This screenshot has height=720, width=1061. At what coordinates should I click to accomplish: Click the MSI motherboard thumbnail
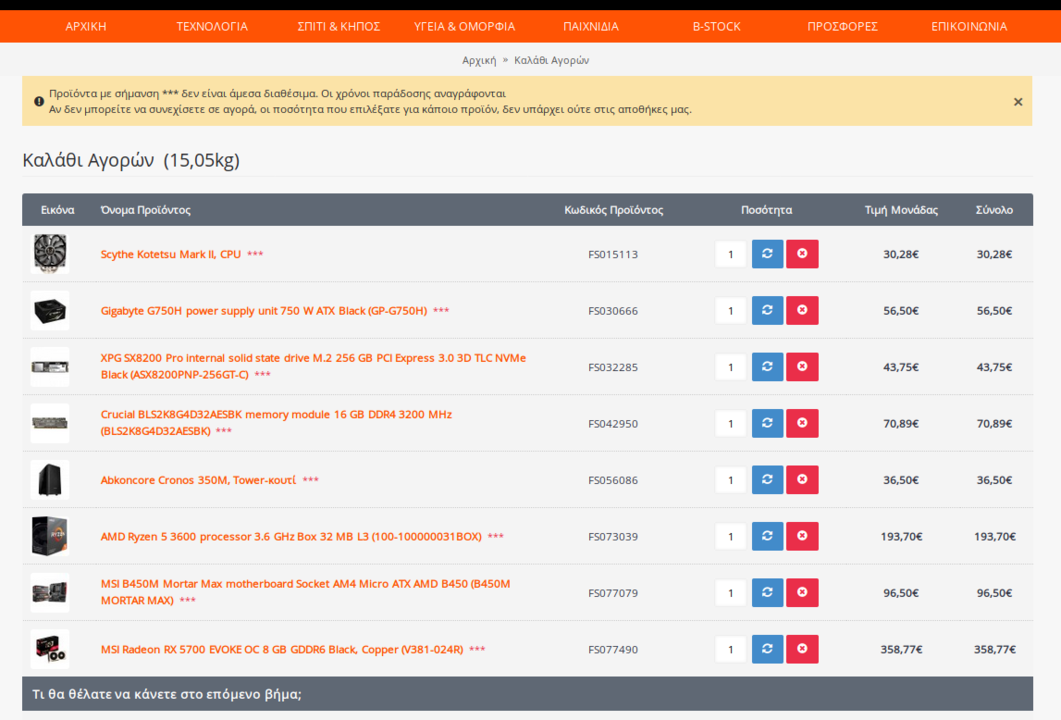(50, 593)
